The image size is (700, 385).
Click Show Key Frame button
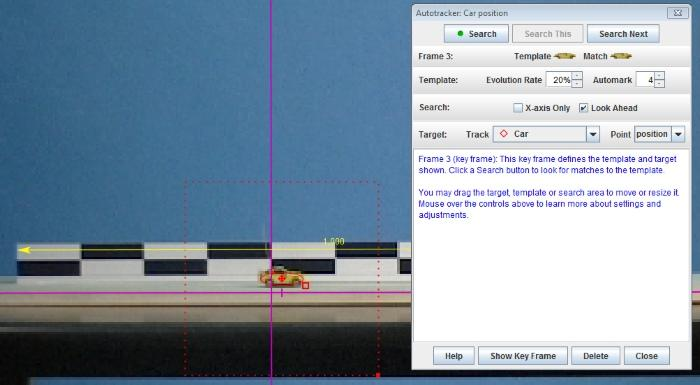523,356
